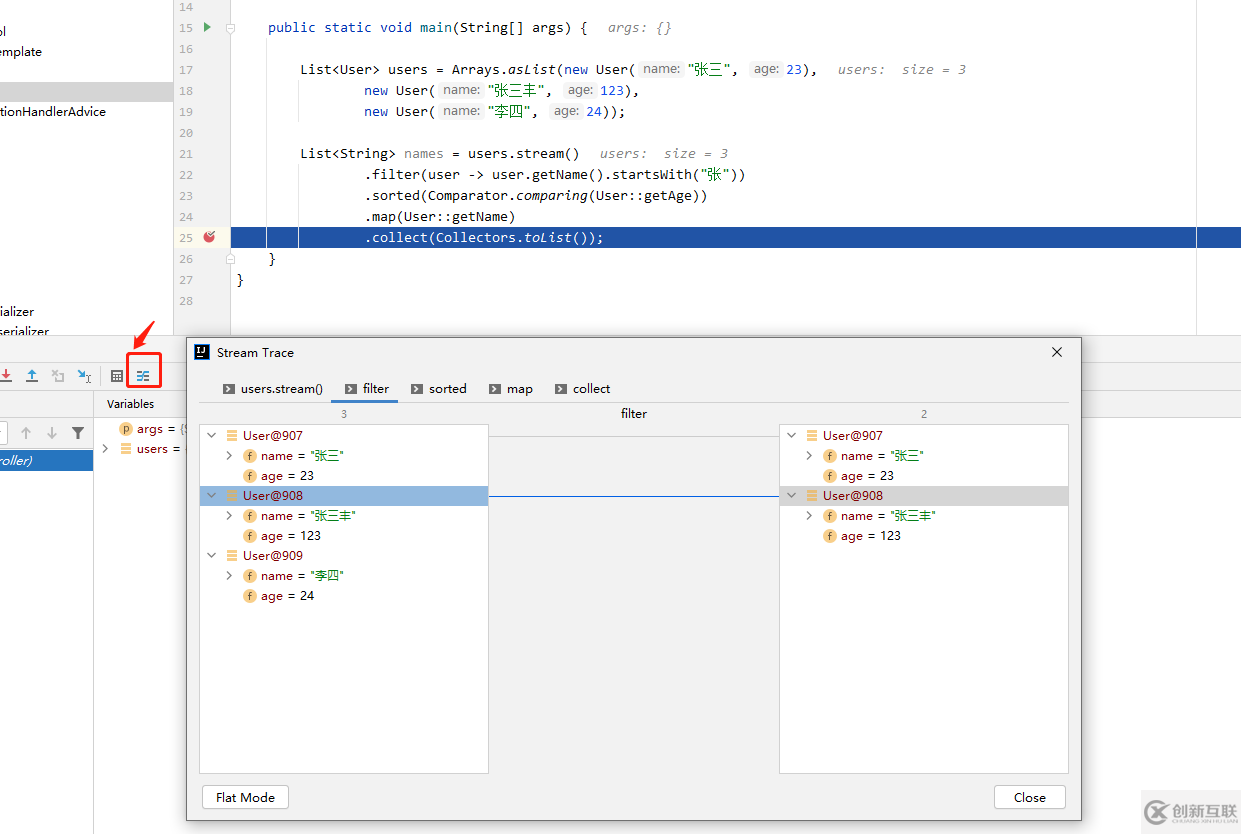This screenshot has height=834, width=1241.
Task: Toggle the code fold marker on main method line
Action: [x=230, y=28]
